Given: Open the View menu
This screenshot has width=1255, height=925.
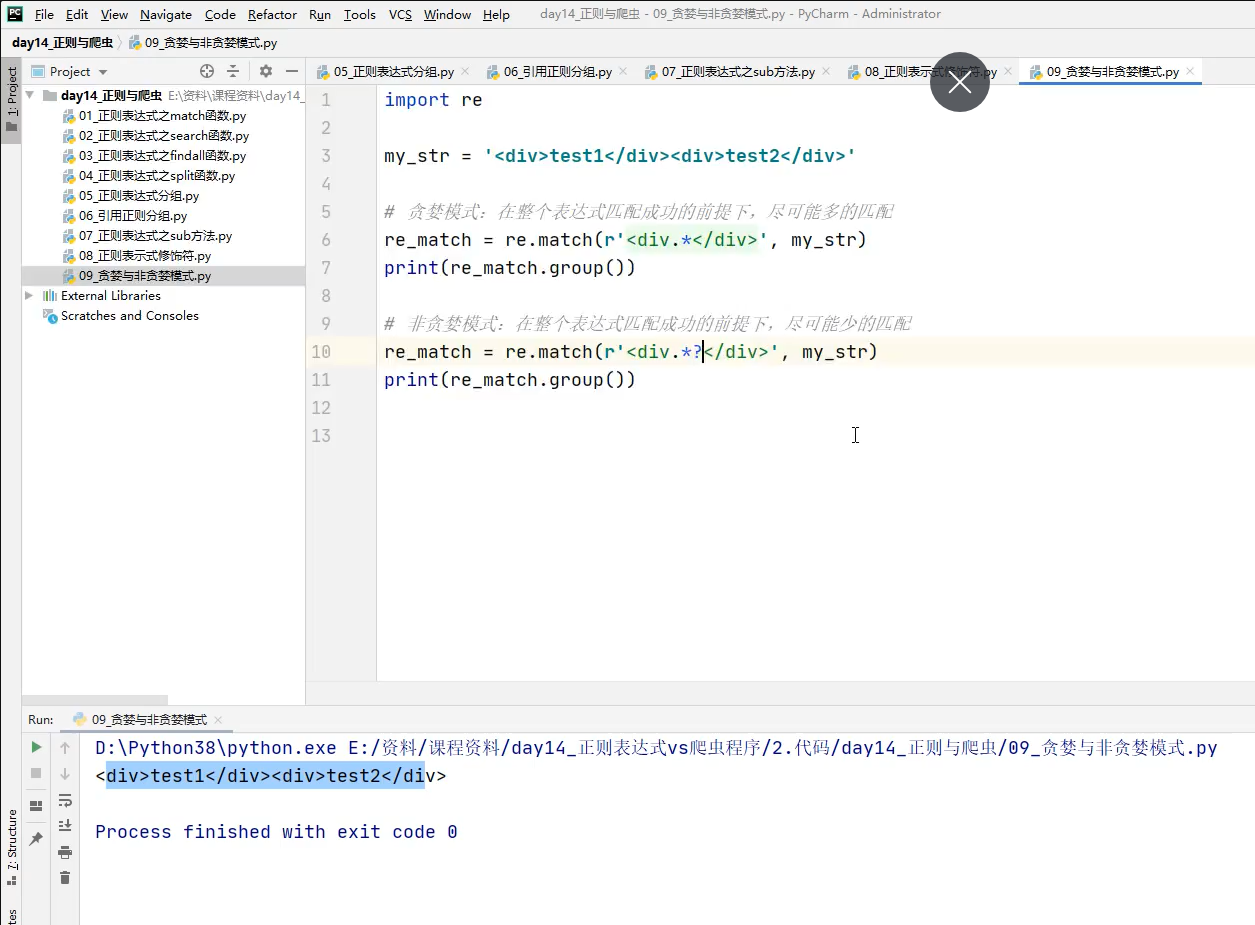Looking at the screenshot, I should [x=115, y=14].
